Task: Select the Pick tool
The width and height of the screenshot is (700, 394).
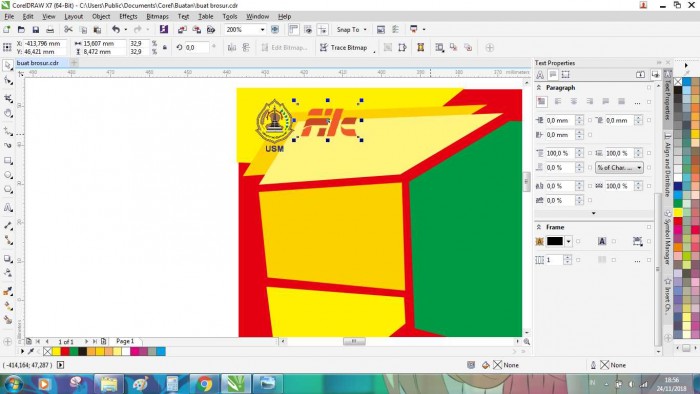Action: [x=8, y=66]
